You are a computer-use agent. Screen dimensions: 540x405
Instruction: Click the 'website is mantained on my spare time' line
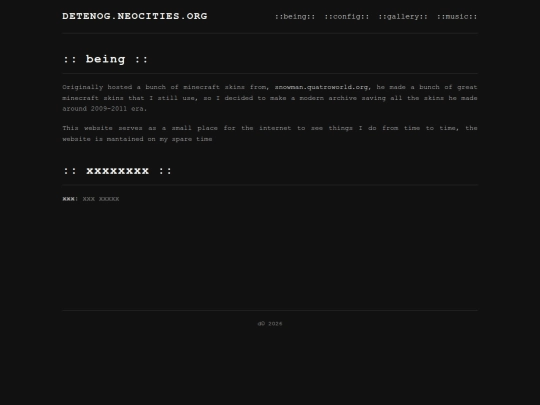click(x=137, y=139)
